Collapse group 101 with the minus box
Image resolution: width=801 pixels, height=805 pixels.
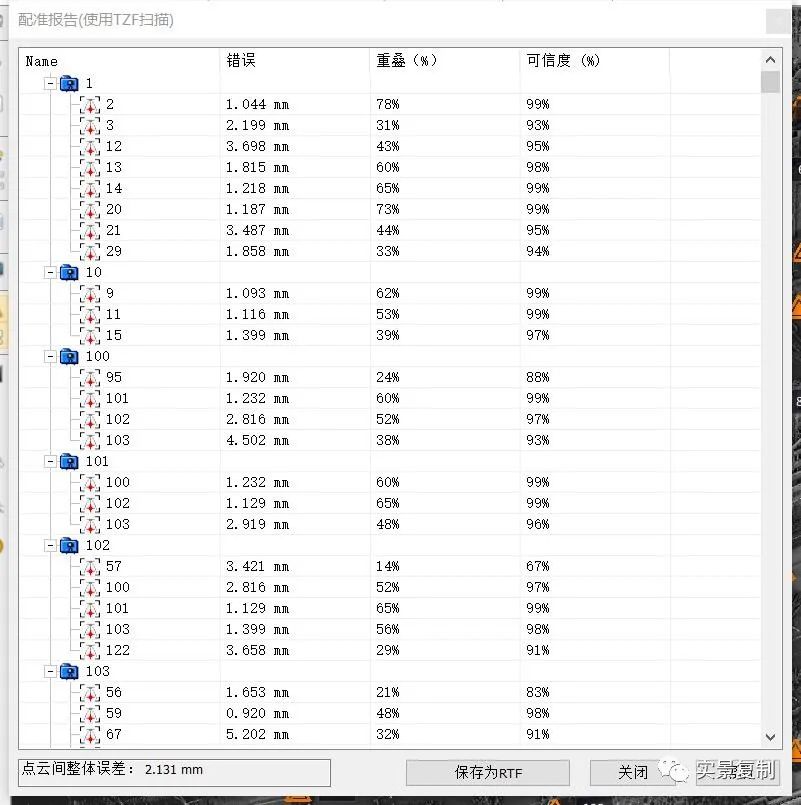[x=50, y=462]
